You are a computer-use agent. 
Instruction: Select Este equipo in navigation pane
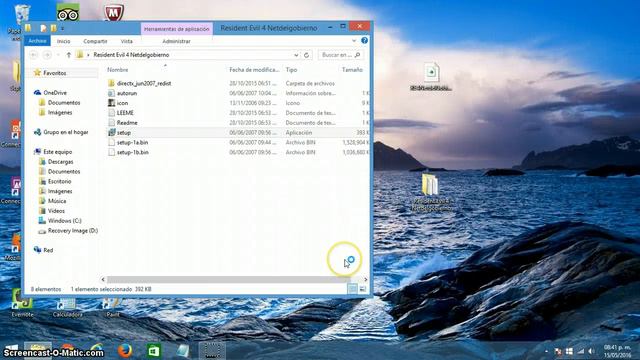(58, 151)
